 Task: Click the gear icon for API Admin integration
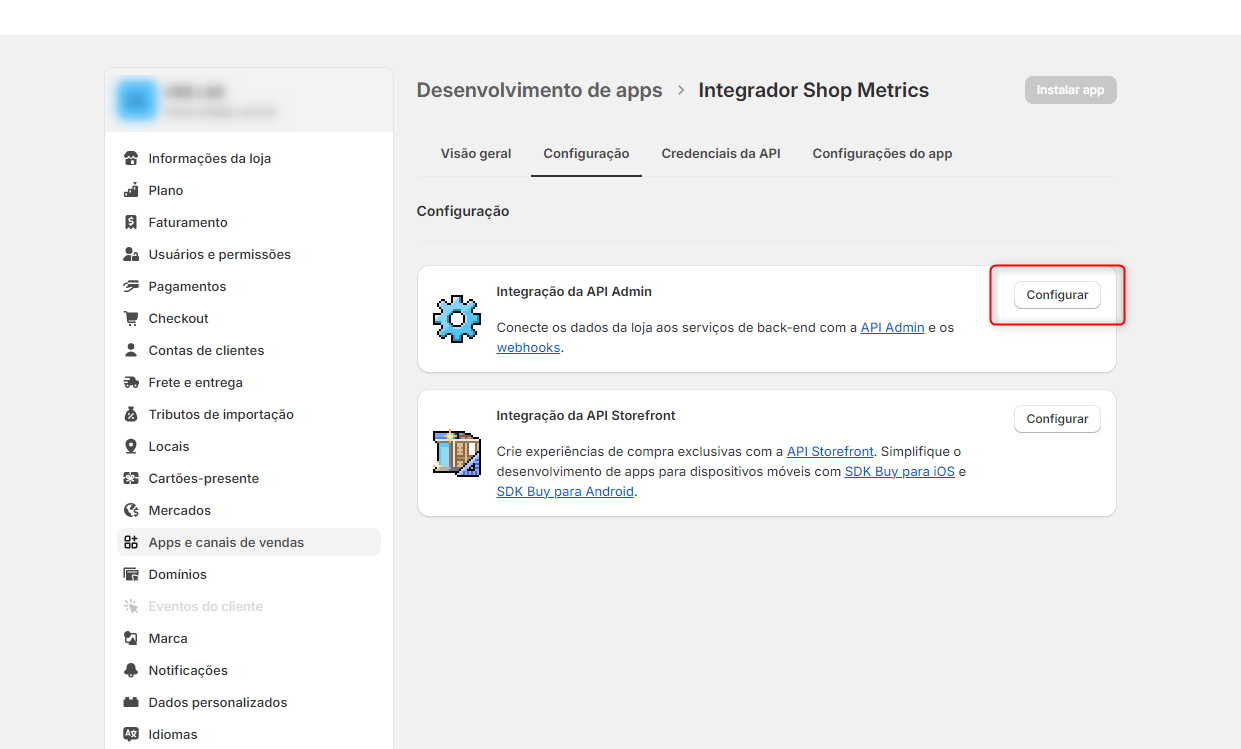coord(457,319)
